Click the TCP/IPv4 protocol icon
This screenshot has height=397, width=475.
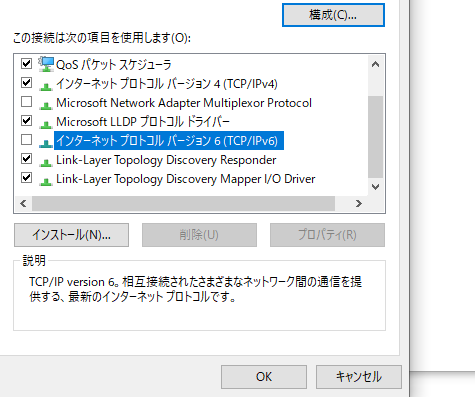pos(46,86)
